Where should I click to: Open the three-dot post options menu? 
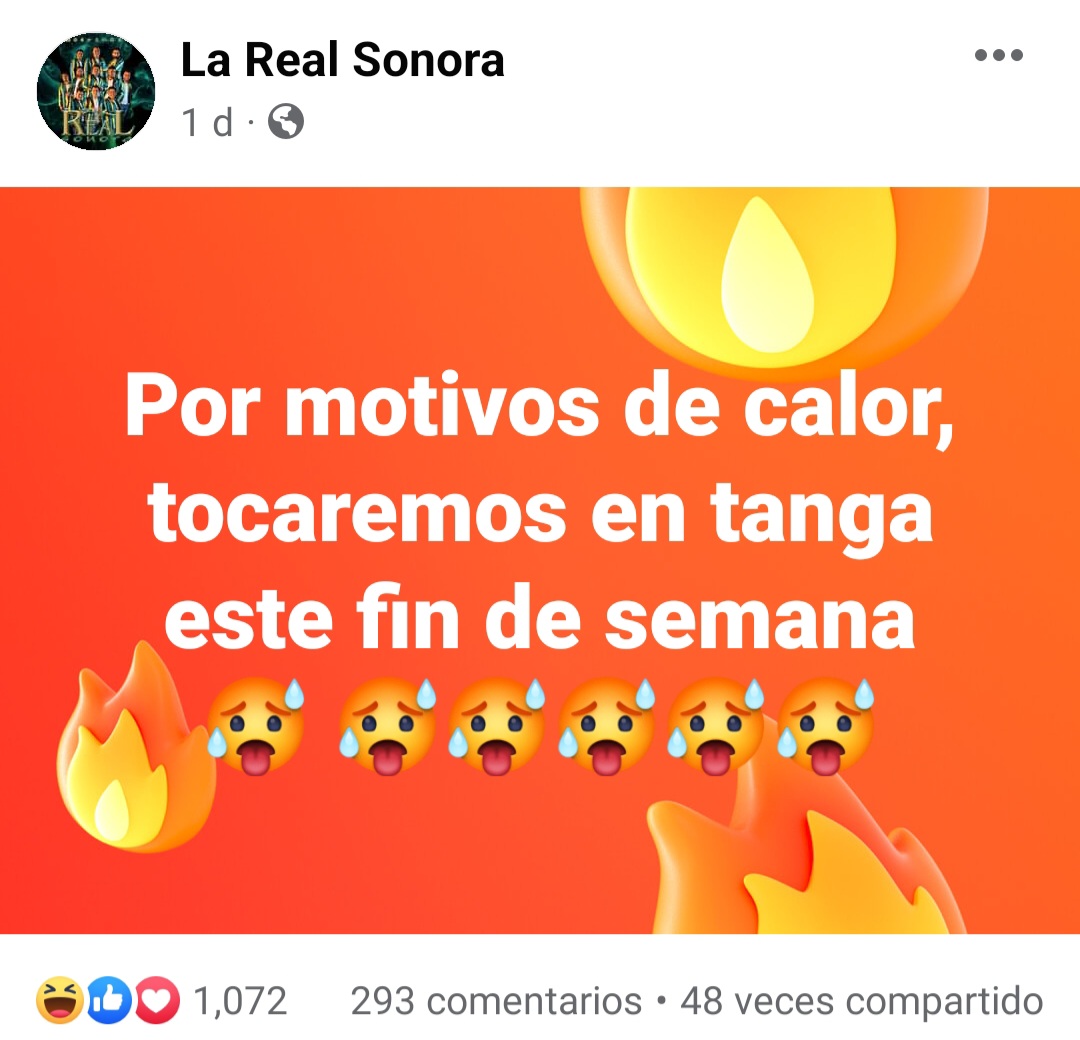pos(999,55)
